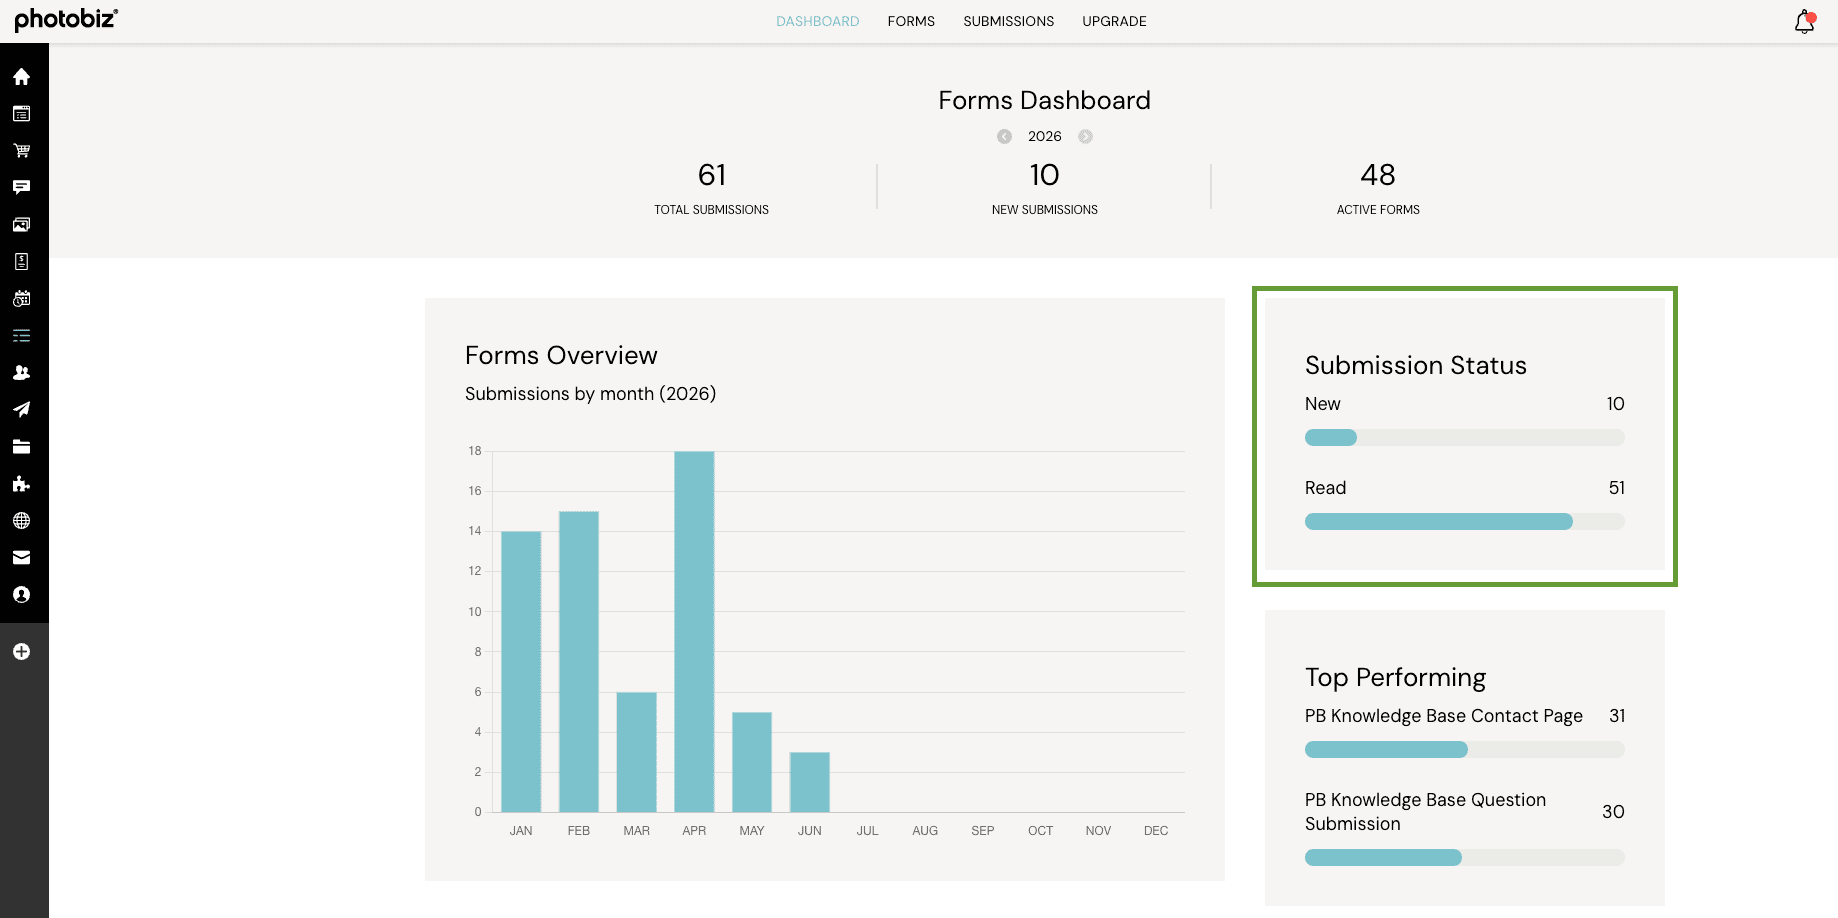
Task: Select the forms list icon in sidebar
Action: click(x=21, y=336)
